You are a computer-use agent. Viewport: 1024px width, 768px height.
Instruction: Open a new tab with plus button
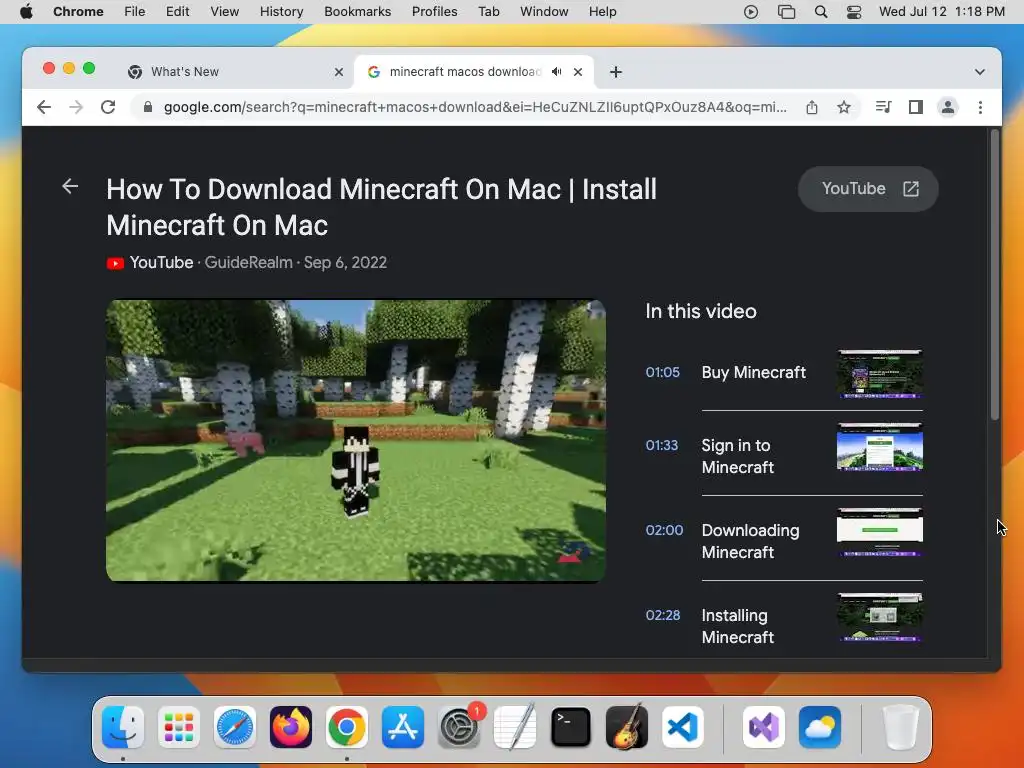click(616, 72)
